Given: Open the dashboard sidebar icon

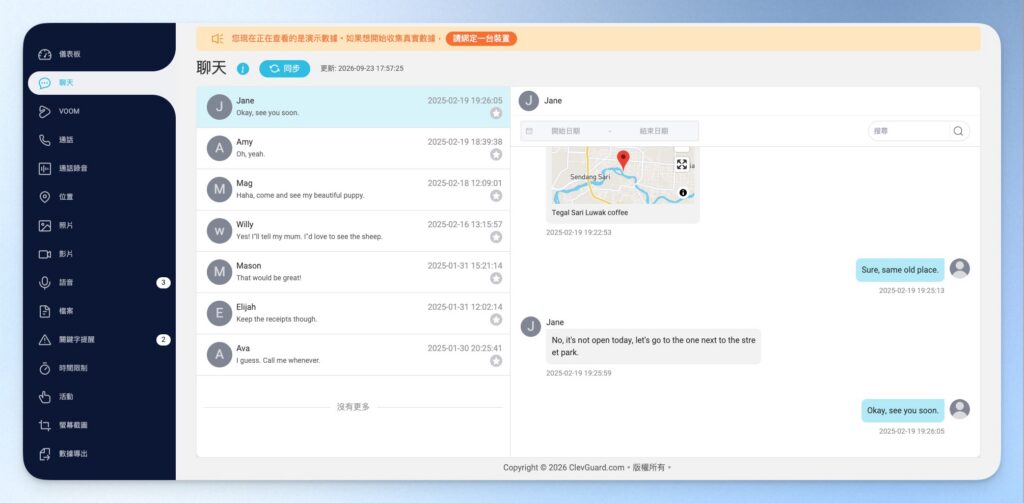Looking at the screenshot, I should click(x=44, y=55).
